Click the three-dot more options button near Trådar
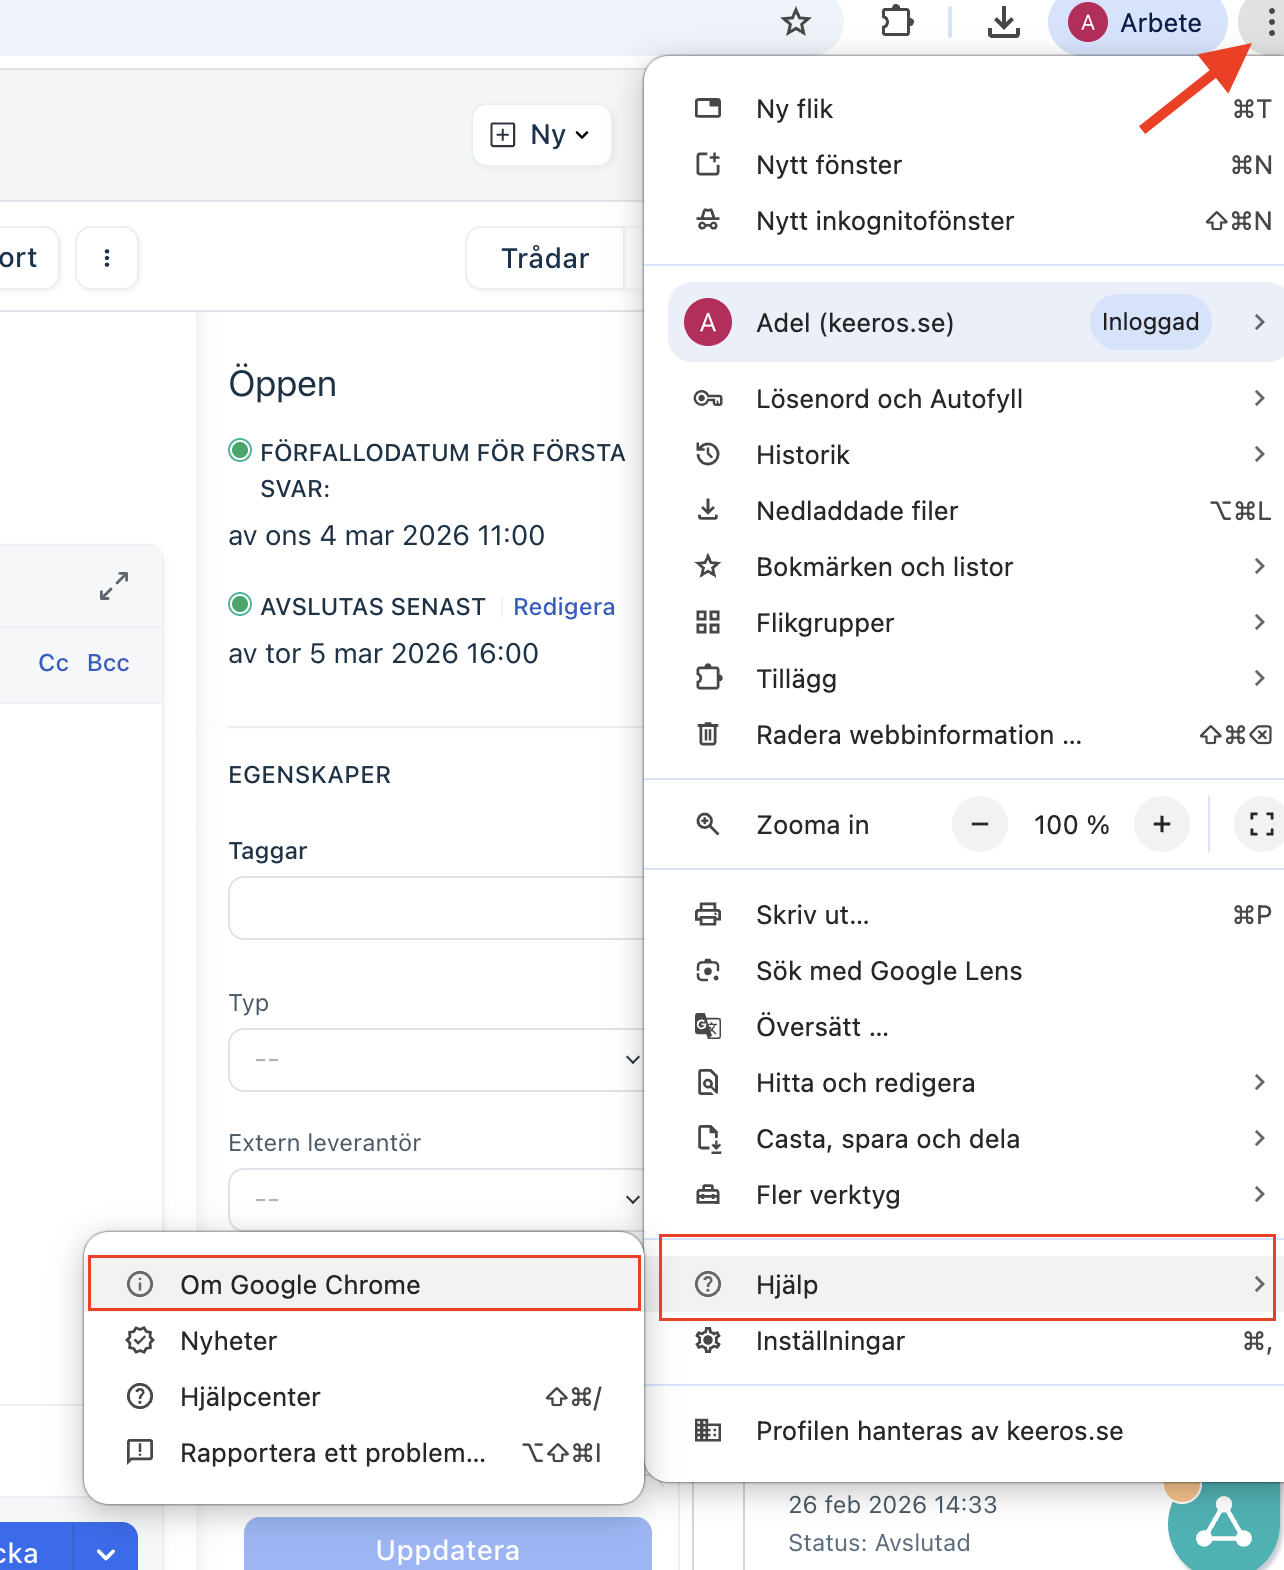This screenshot has height=1570, width=1284. click(107, 258)
